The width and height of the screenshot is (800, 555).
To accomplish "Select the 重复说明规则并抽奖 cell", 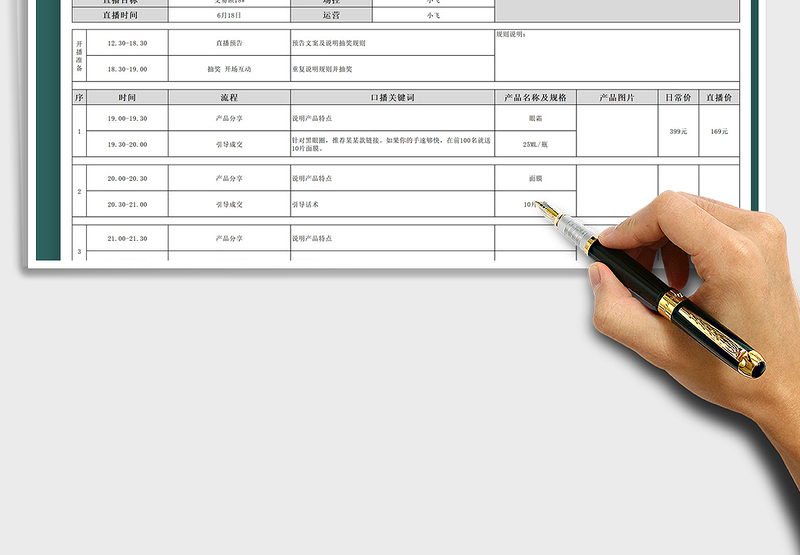I will click(392, 69).
